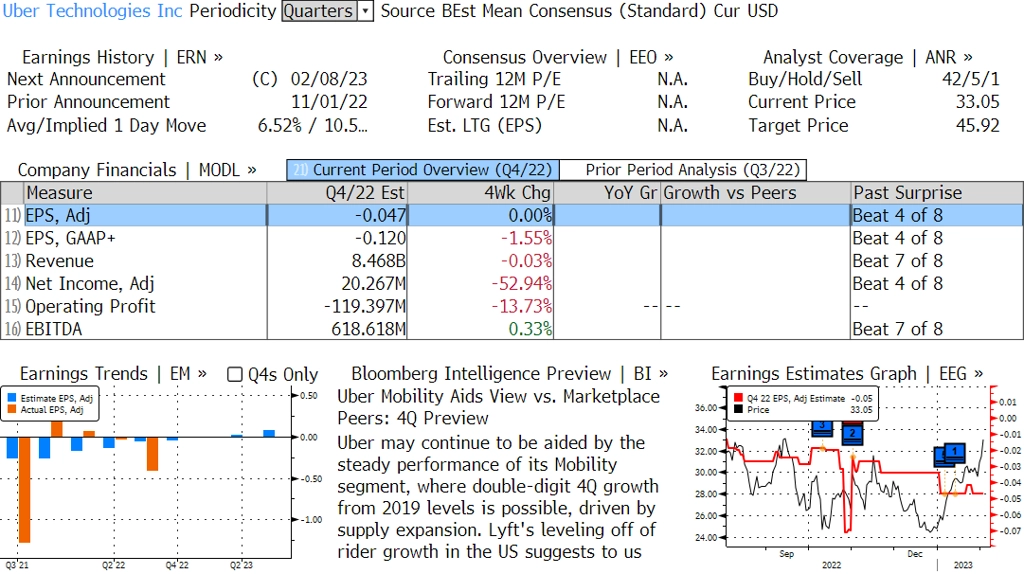Image resolution: width=1024 pixels, height=574 pixels.
Task: Open Bloomberg Intelligence Preview BI link
Action: 509,374
